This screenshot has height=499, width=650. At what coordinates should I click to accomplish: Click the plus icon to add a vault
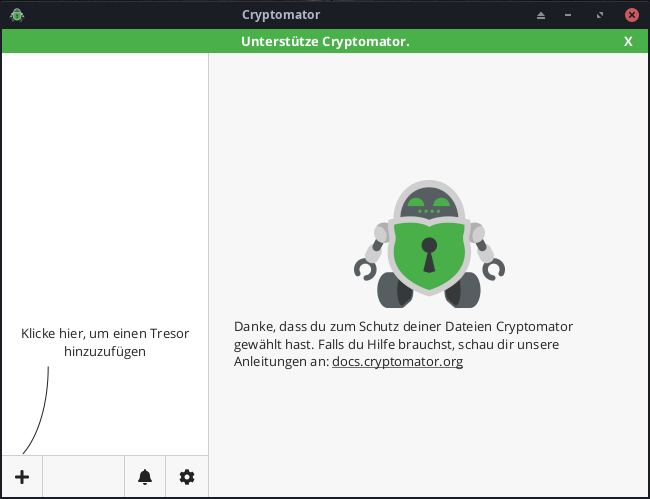click(22, 477)
